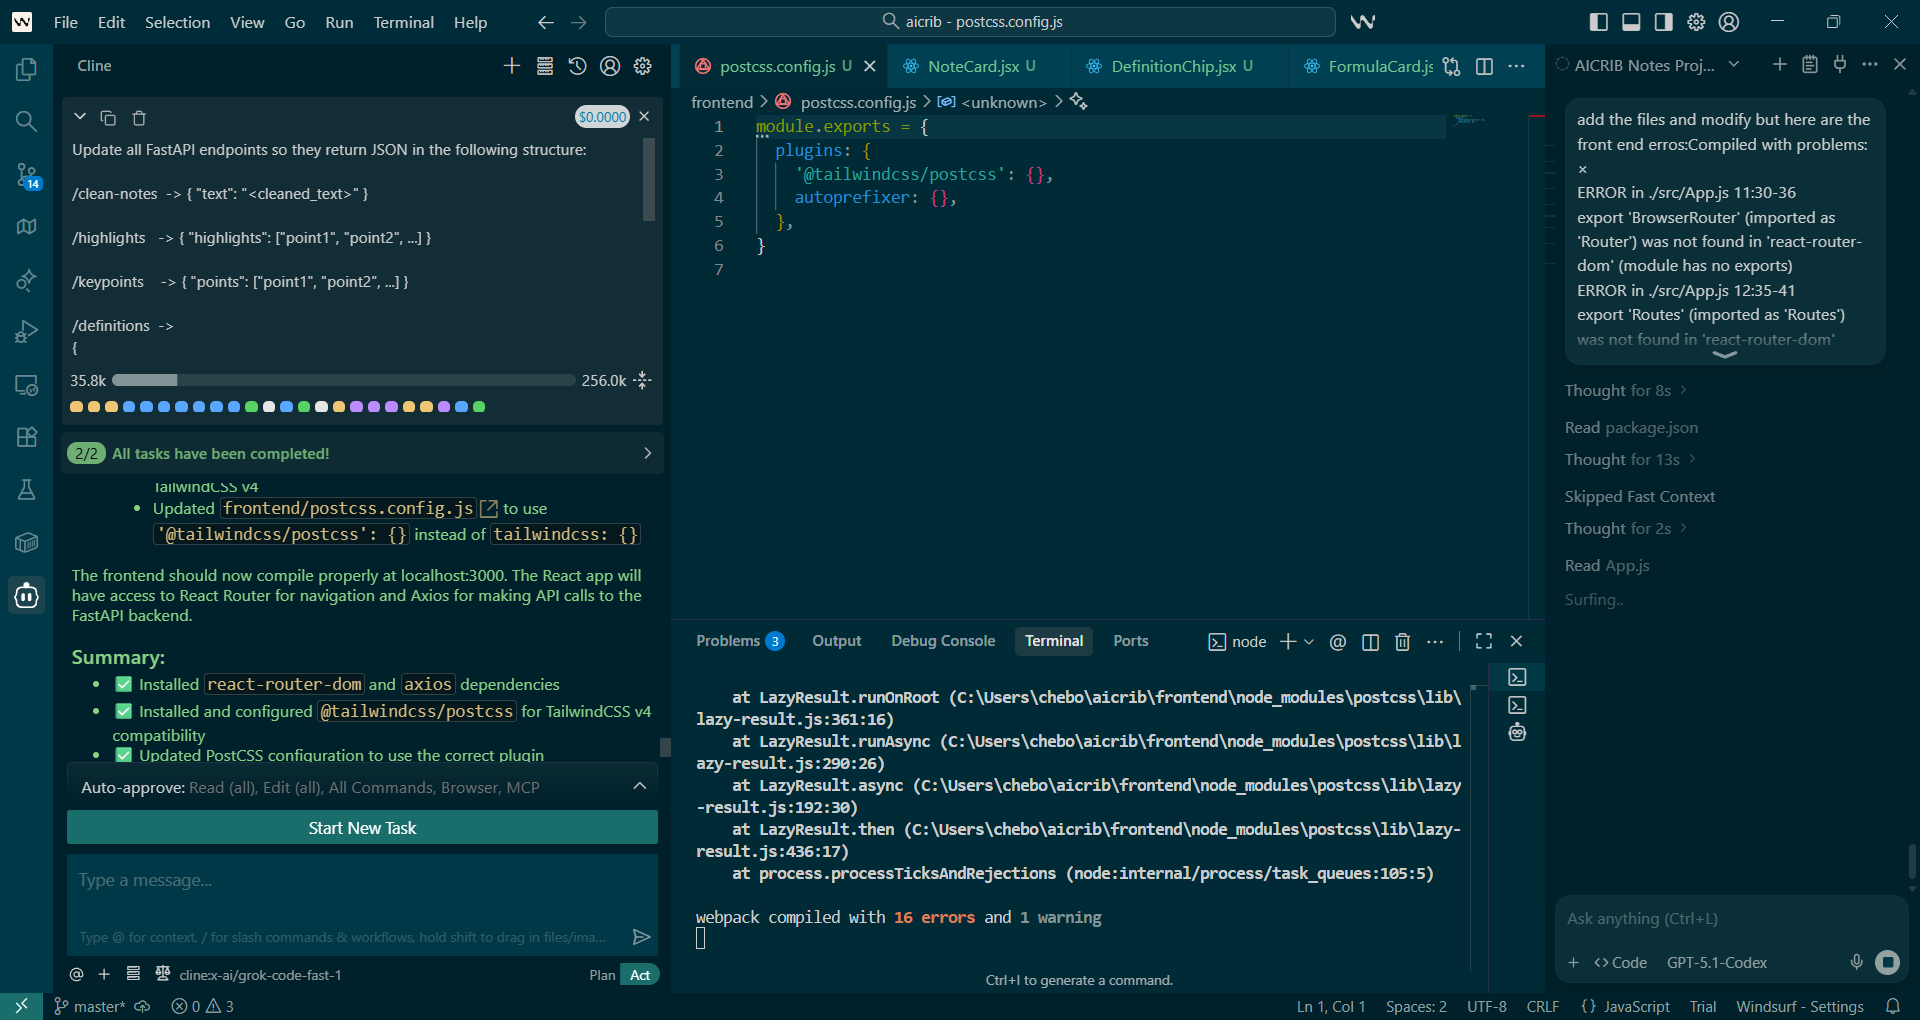Switch Cline to Plan mode
Image resolution: width=1920 pixels, height=1020 pixels.
602,975
